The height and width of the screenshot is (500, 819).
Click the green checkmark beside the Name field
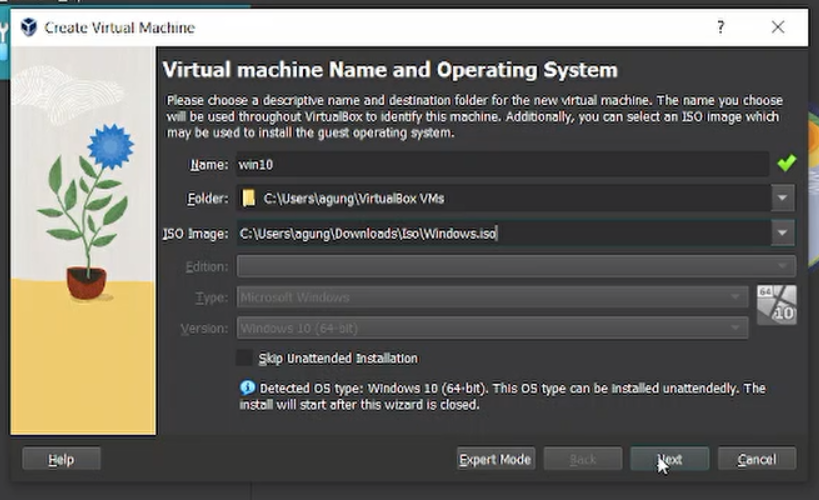coord(786,164)
